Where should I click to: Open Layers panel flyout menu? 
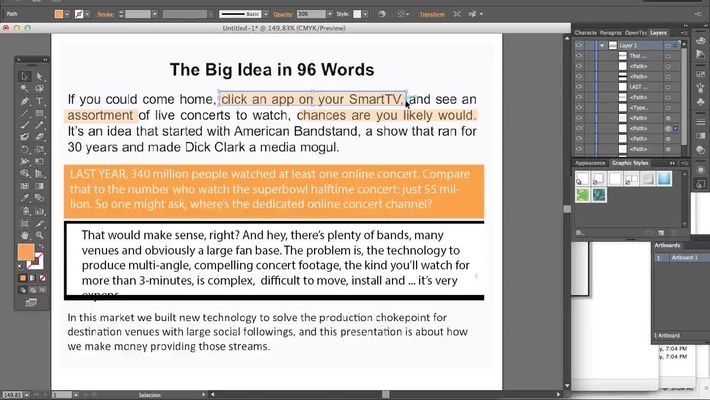pyautogui.click(x=683, y=33)
